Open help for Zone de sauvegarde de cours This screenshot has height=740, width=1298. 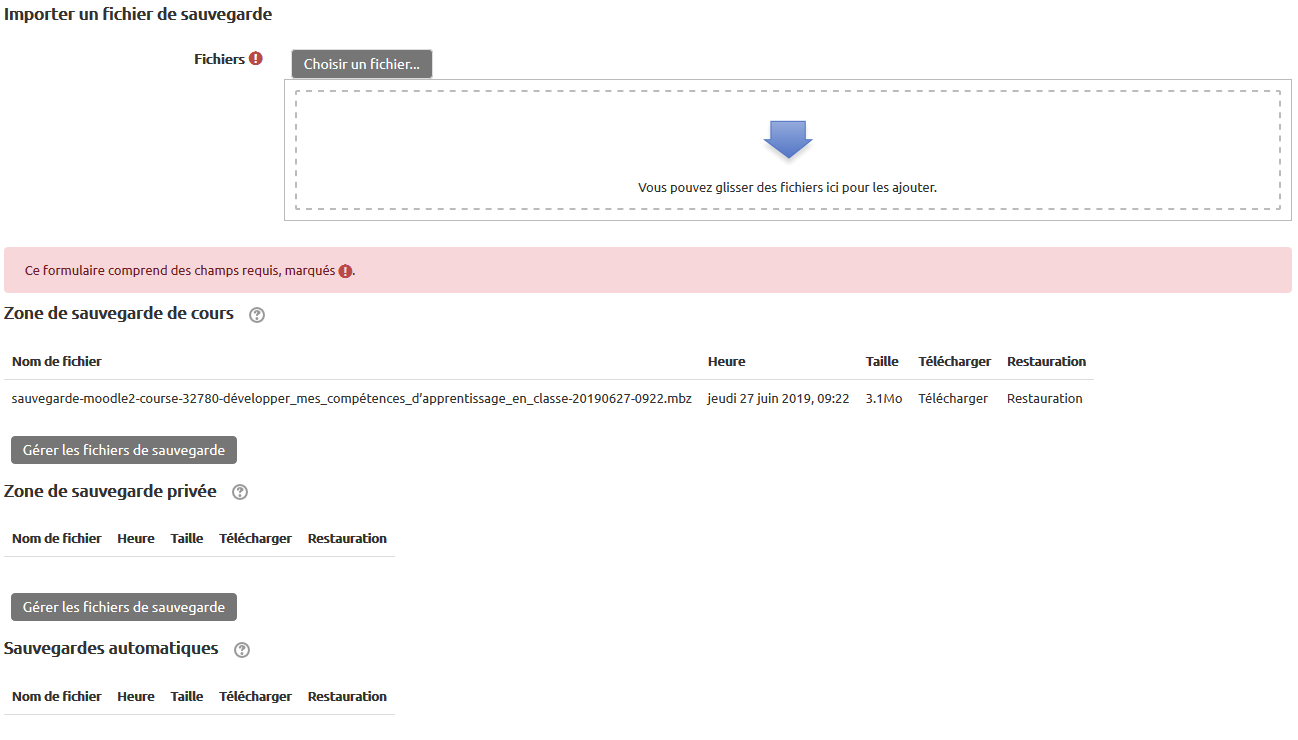point(257,315)
